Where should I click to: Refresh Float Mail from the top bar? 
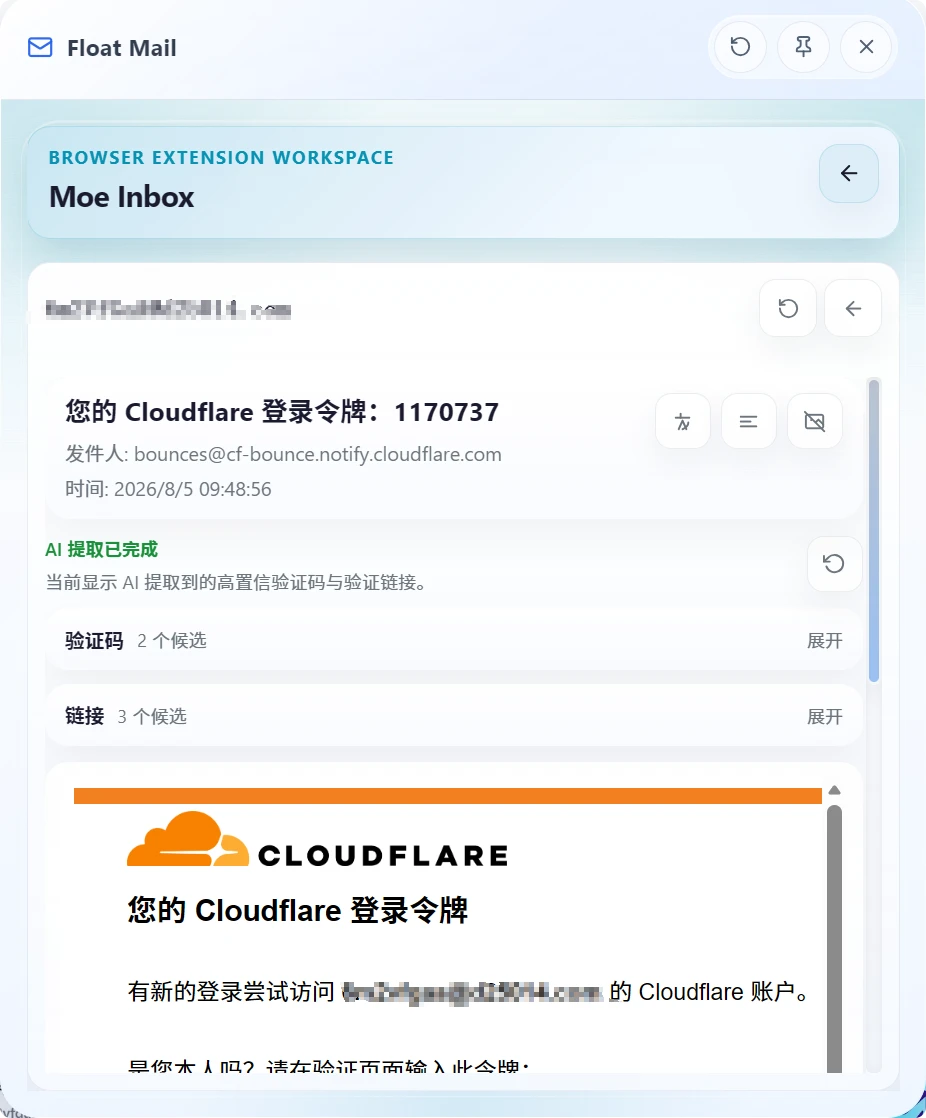[740, 47]
